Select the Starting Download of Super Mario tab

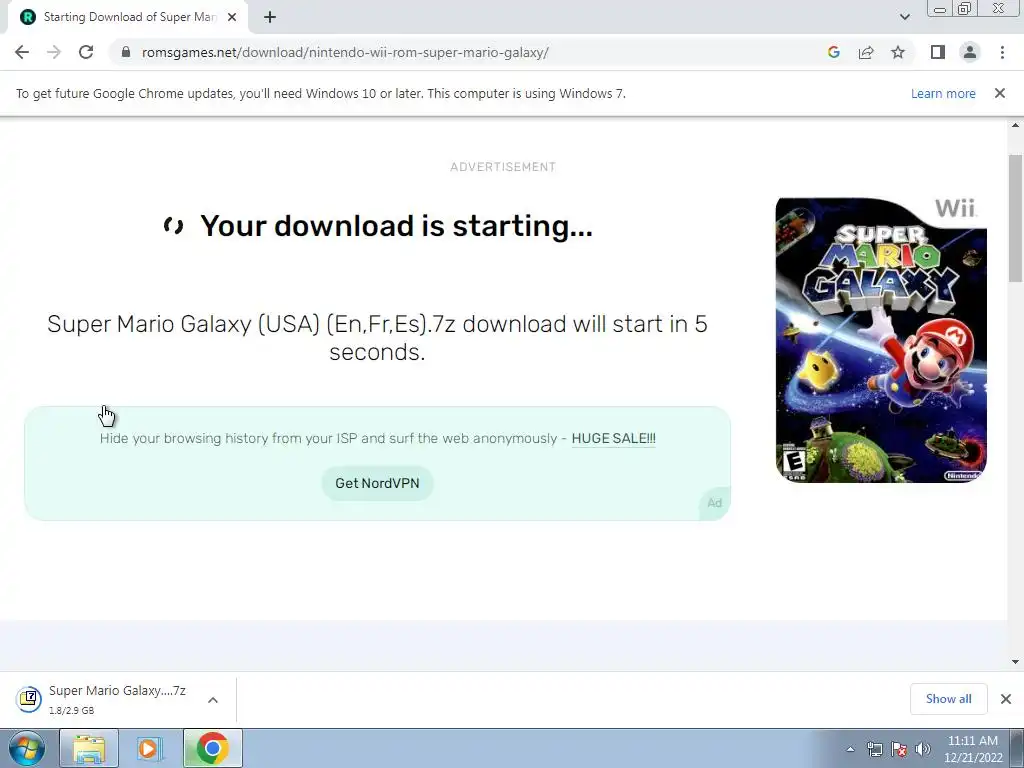click(x=128, y=18)
